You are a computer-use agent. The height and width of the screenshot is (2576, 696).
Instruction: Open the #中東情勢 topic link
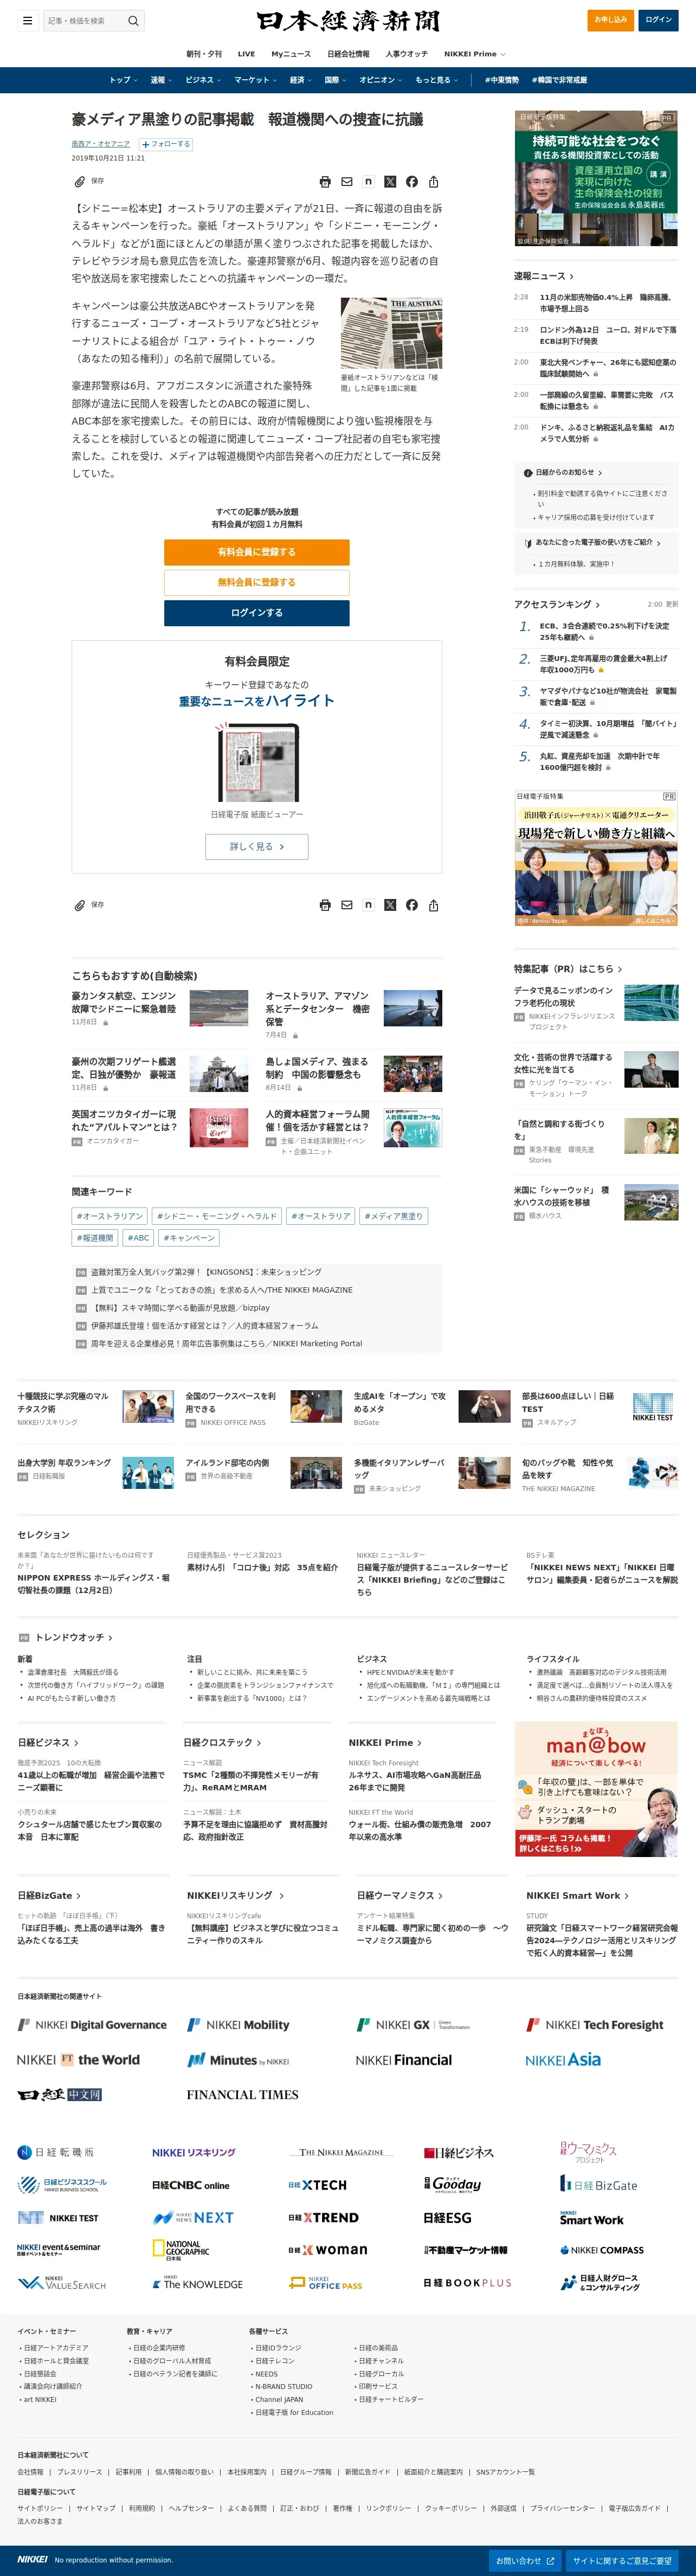(502, 80)
